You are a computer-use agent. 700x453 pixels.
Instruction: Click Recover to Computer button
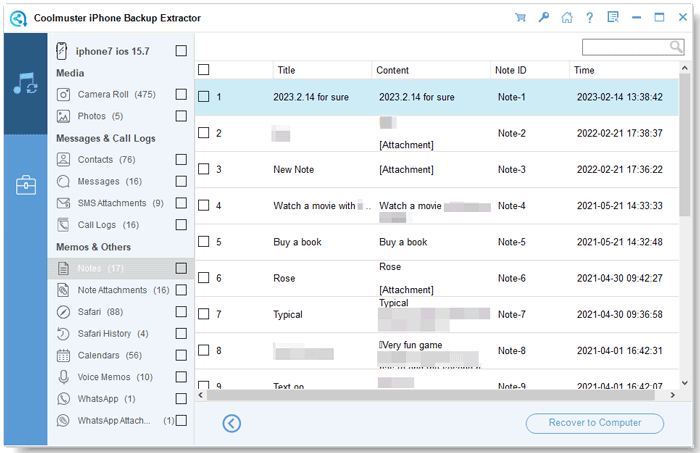pos(595,423)
